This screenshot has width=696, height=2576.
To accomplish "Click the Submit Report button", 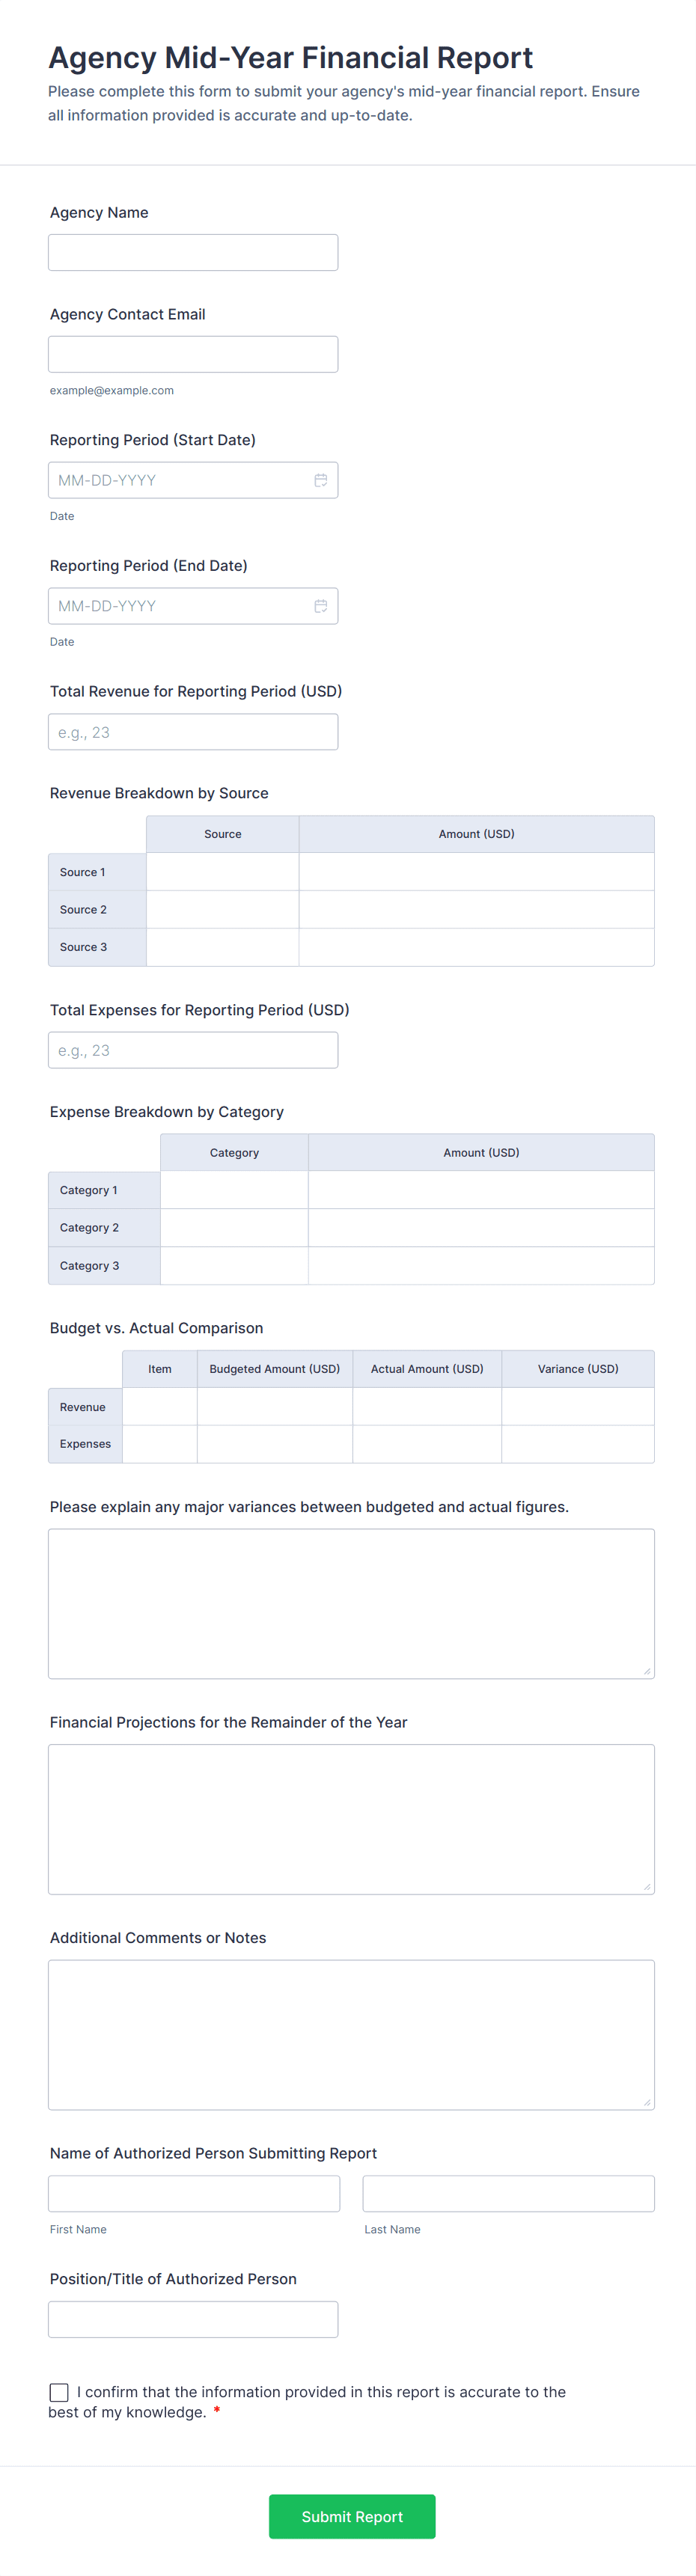I will point(352,2516).
